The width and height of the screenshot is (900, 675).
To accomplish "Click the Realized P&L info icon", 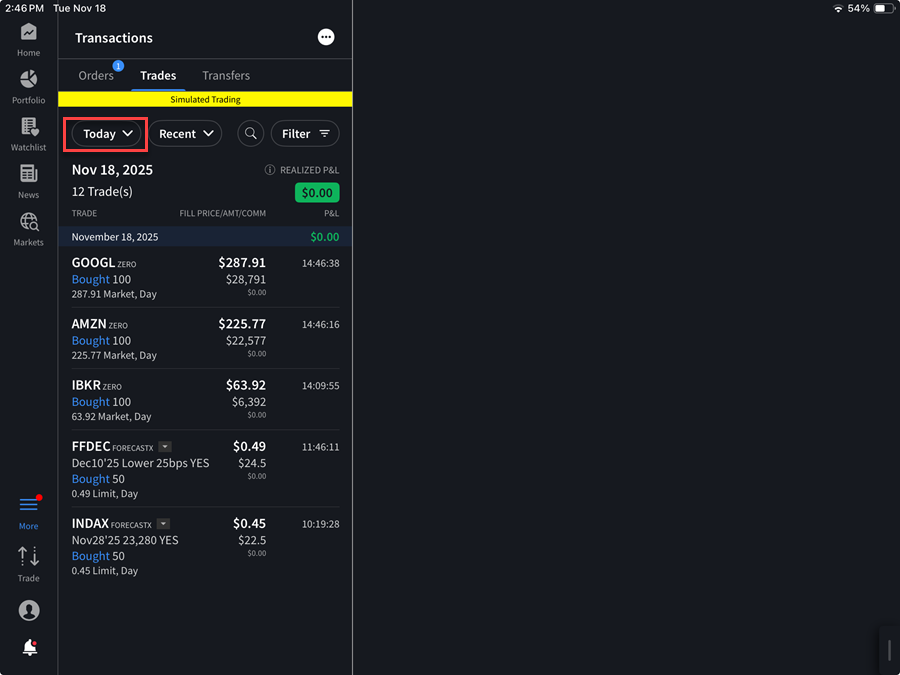I will tap(269, 170).
